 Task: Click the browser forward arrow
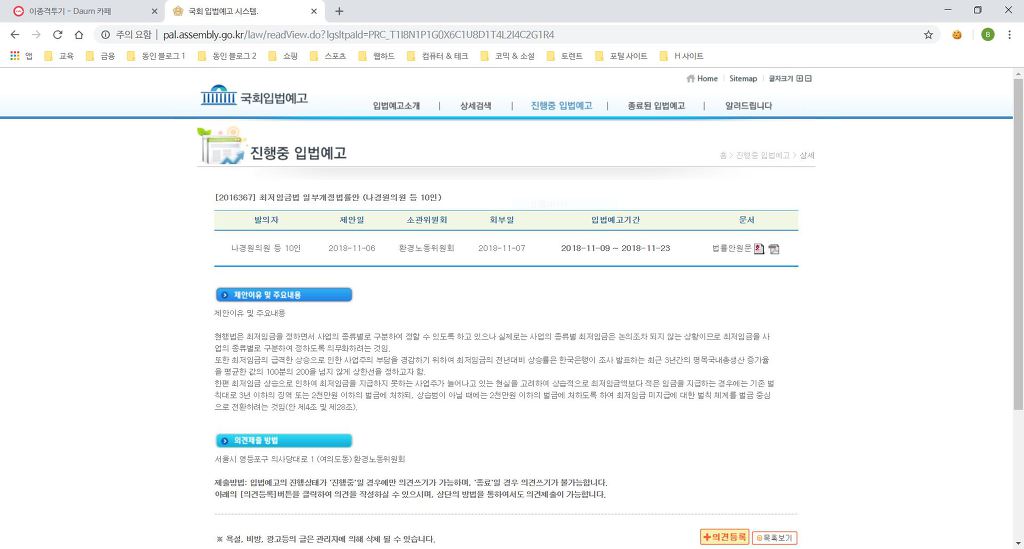click(x=36, y=35)
